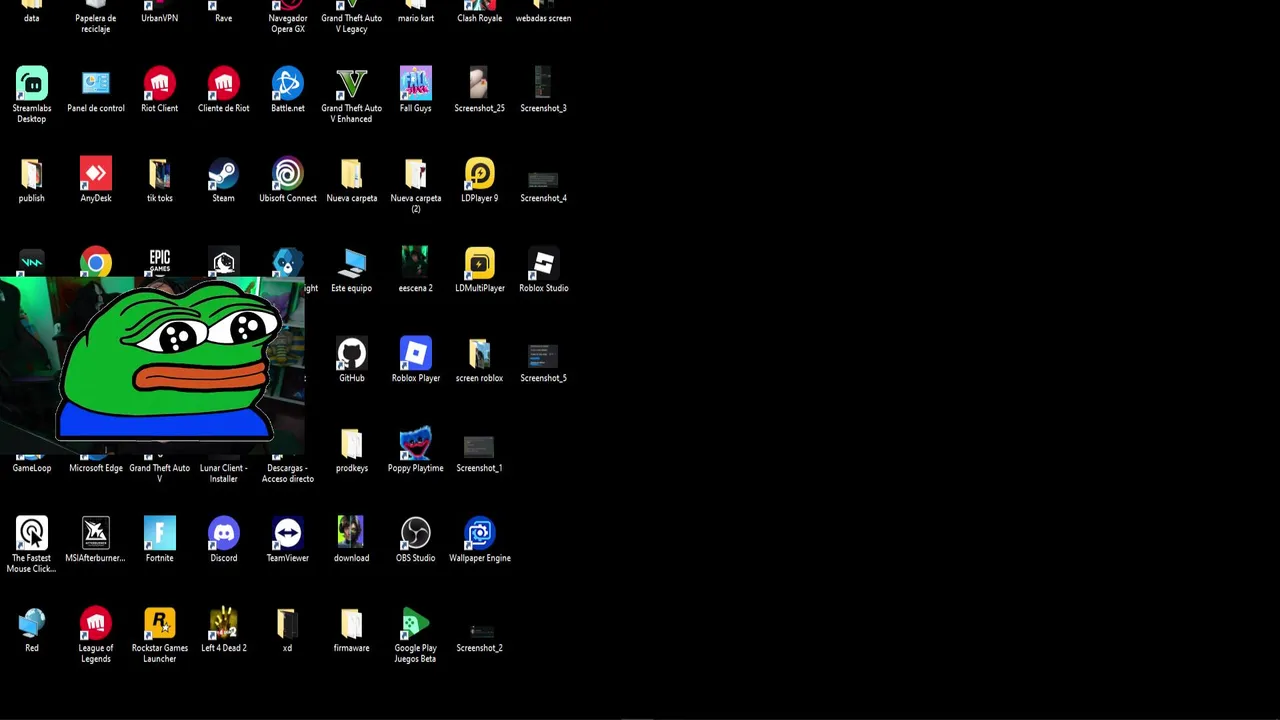Screen dimensions: 1280x720
Task: Open the Battle.net shortcut
Action: pos(287,84)
